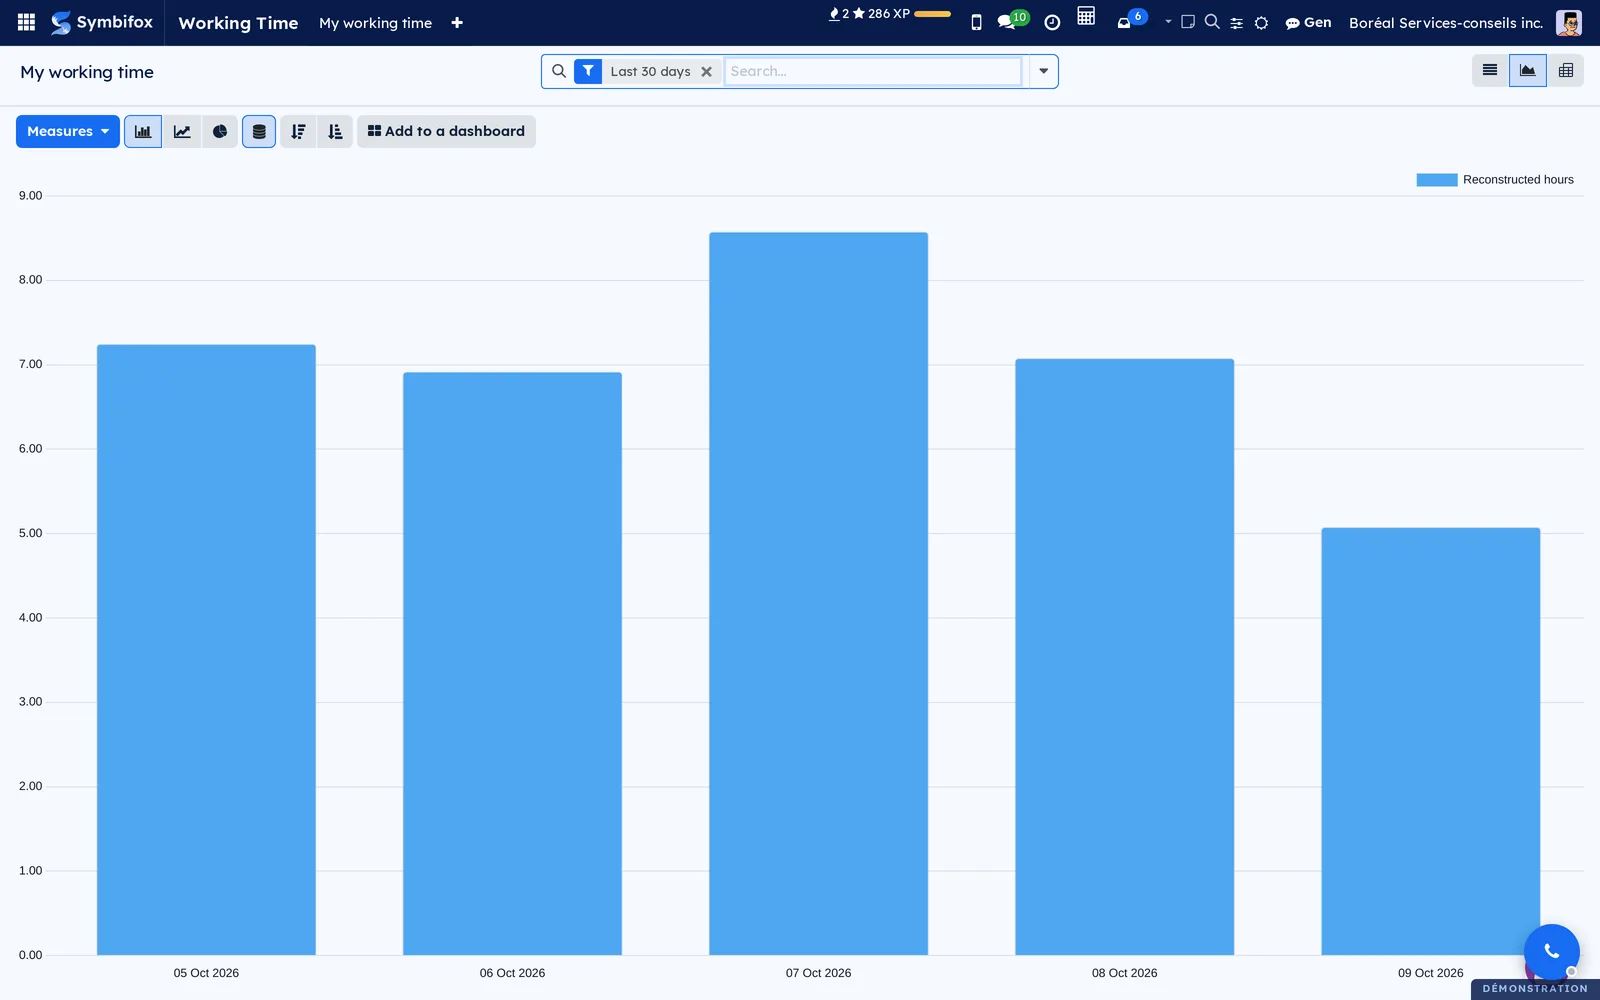This screenshot has height=1000, width=1600.
Task: Open the My working time menu
Action: (375, 23)
